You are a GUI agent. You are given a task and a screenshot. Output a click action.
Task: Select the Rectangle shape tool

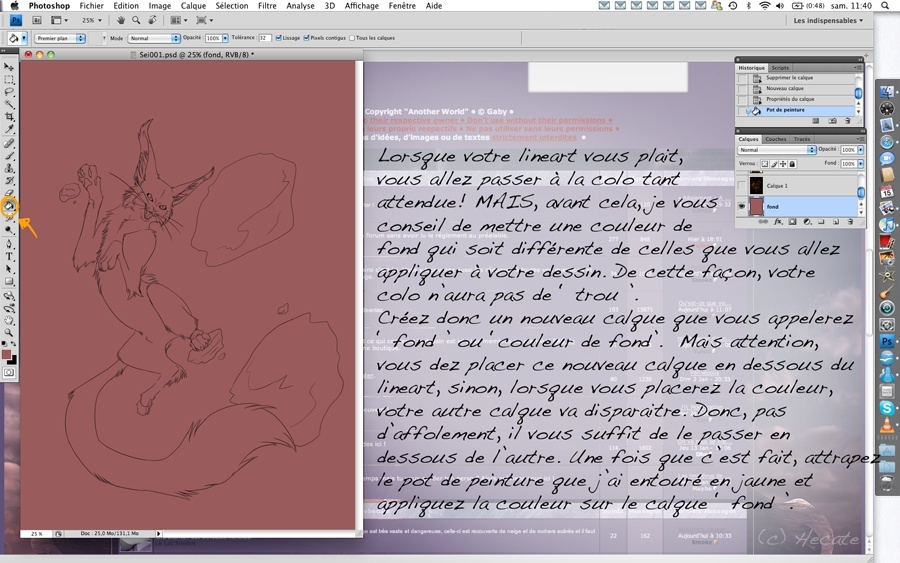point(9,282)
